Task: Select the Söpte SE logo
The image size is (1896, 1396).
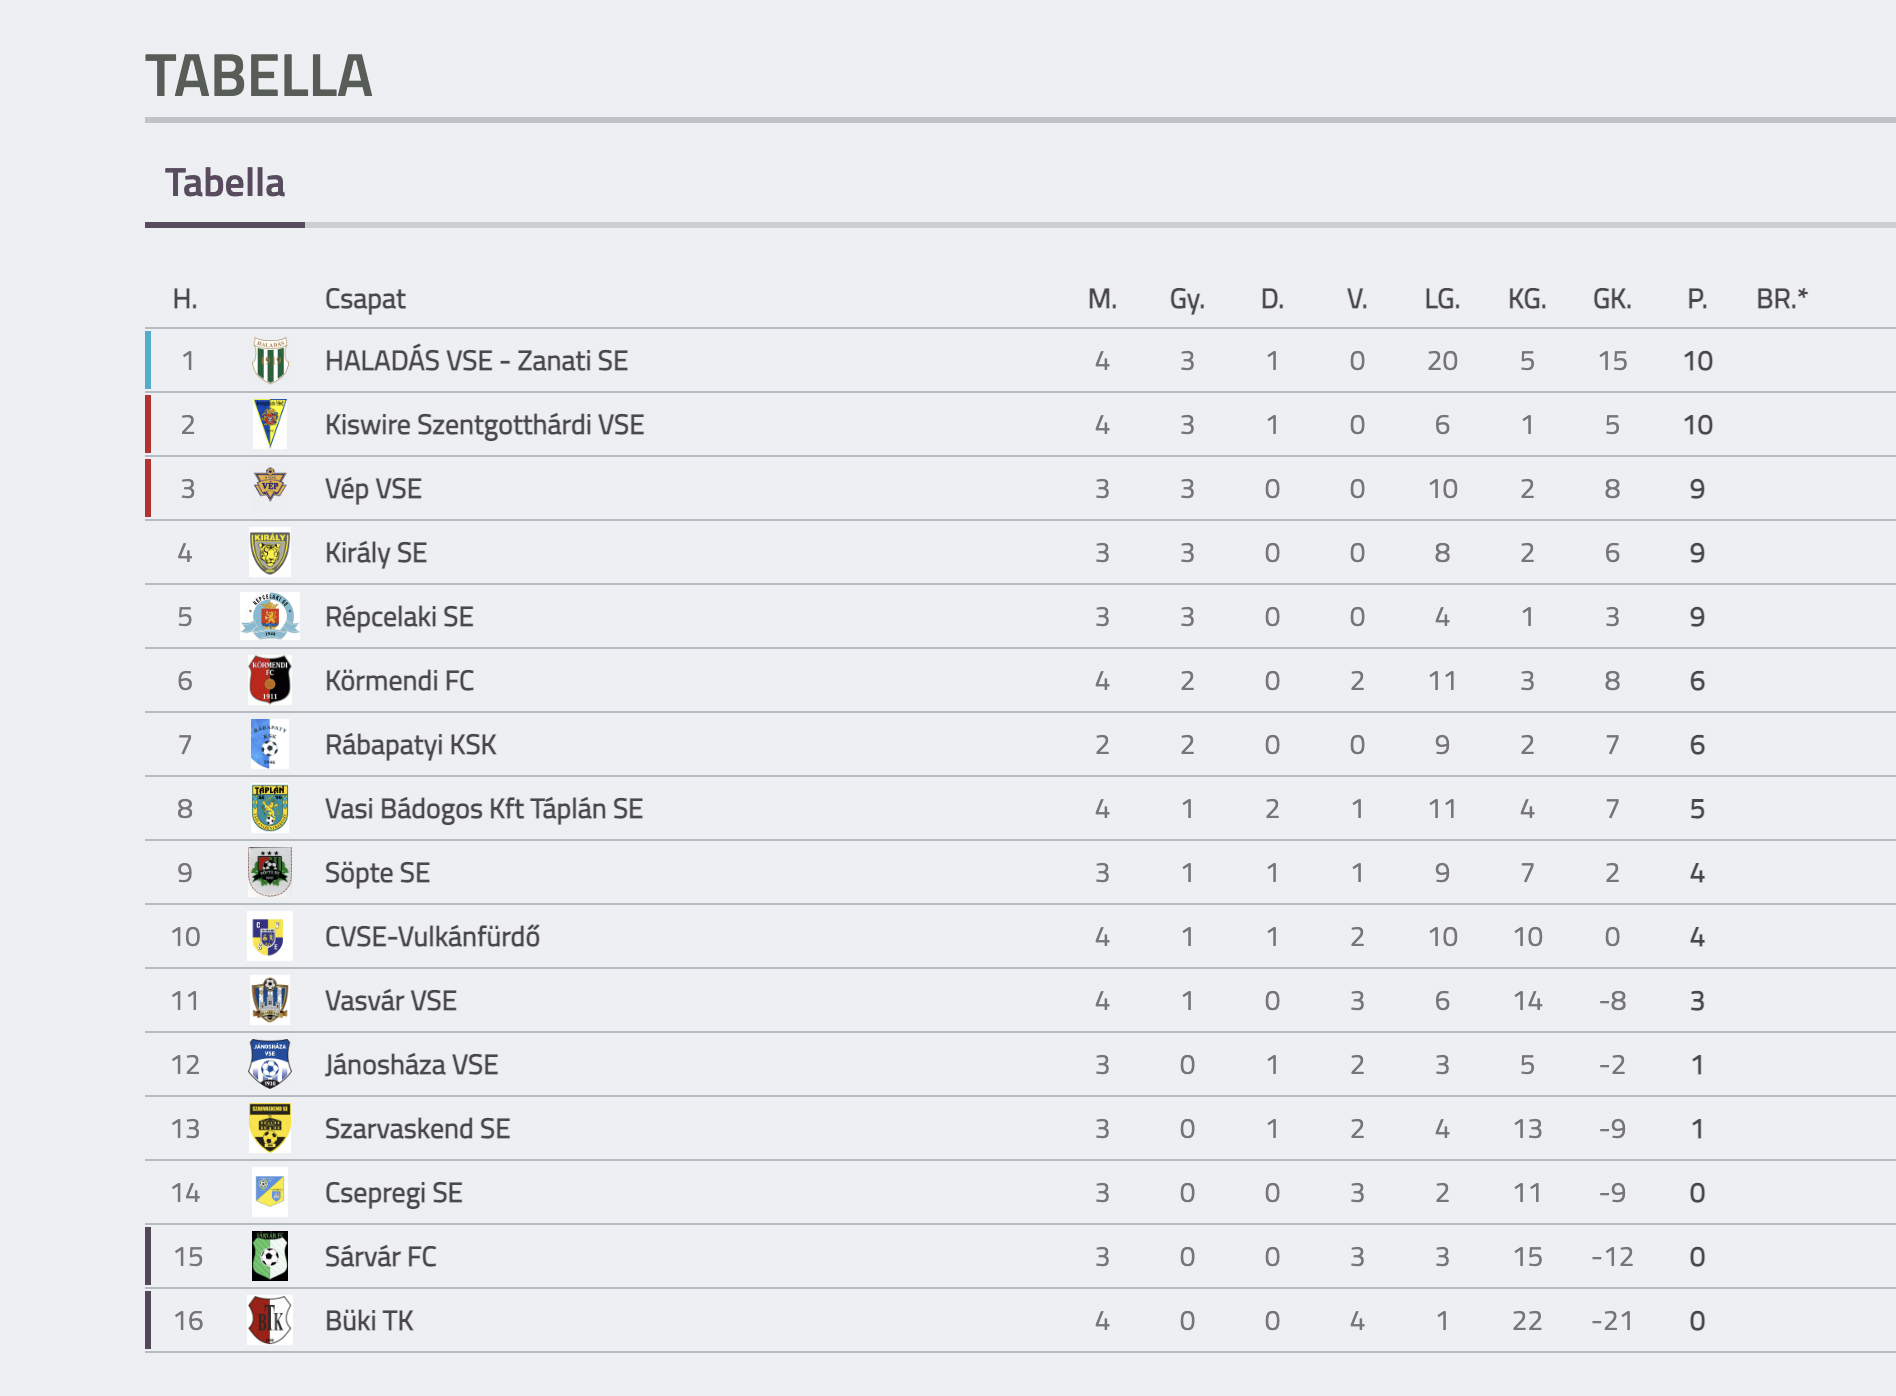Action: pyautogui.click(x=270, y=873)
